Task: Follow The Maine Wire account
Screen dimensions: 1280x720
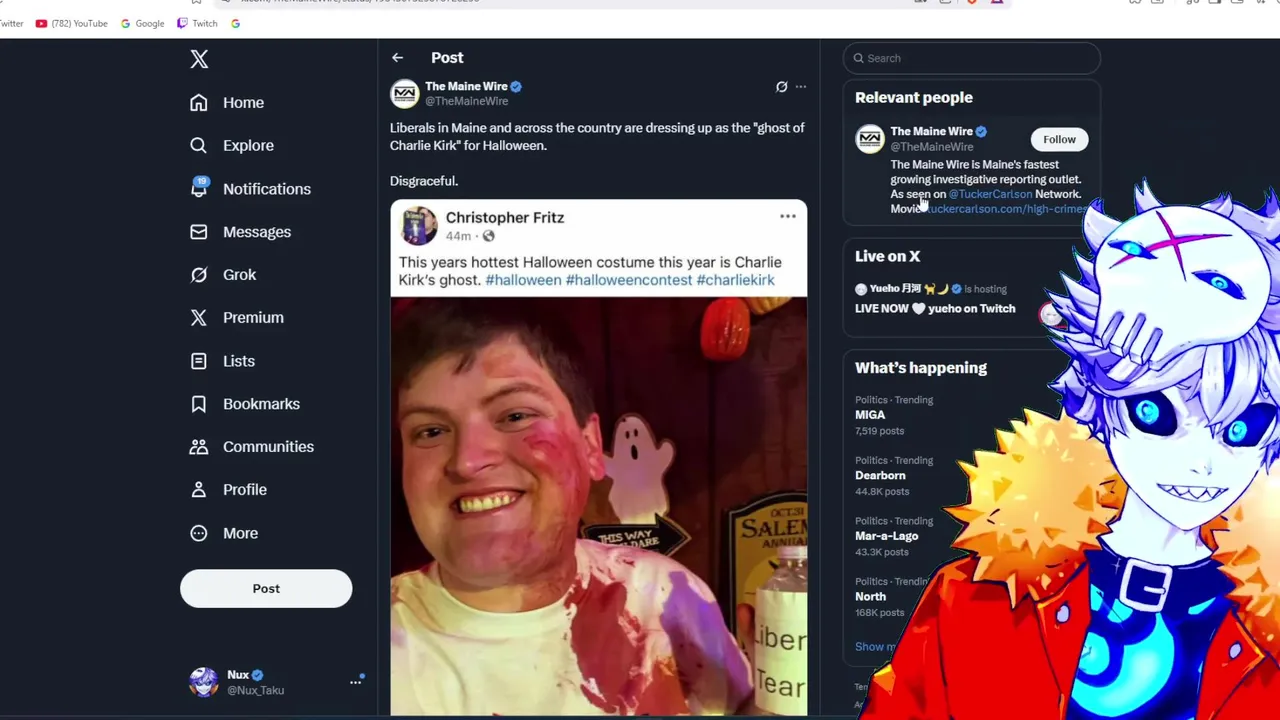Action: coord(1059,140)
